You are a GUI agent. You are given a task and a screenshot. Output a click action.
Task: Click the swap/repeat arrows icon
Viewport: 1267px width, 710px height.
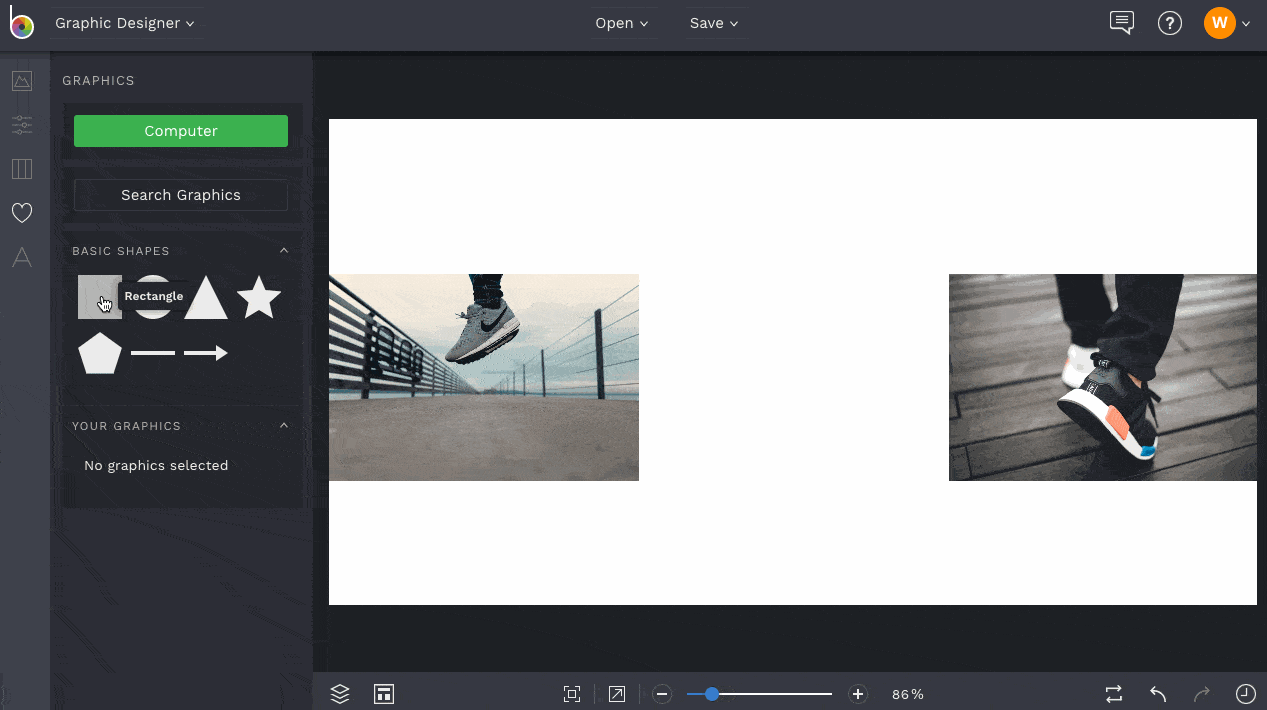pos(1114,694)
